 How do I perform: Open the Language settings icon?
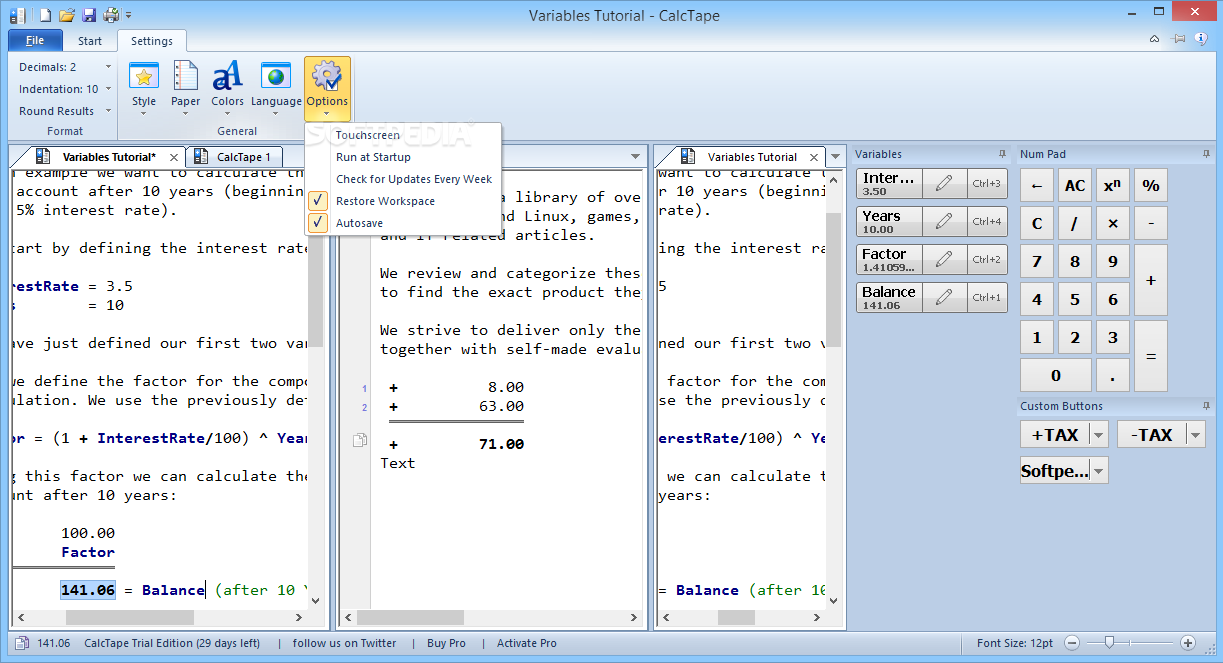[276, 76]
